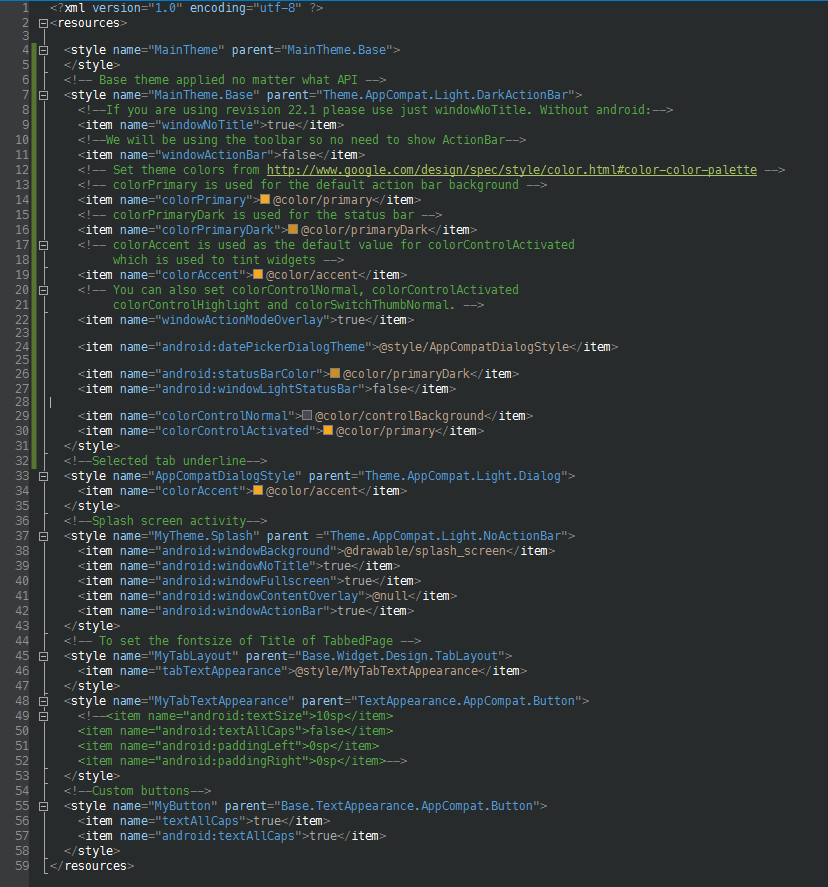Place cursor on "windowActionBar" on line 11

214,154
